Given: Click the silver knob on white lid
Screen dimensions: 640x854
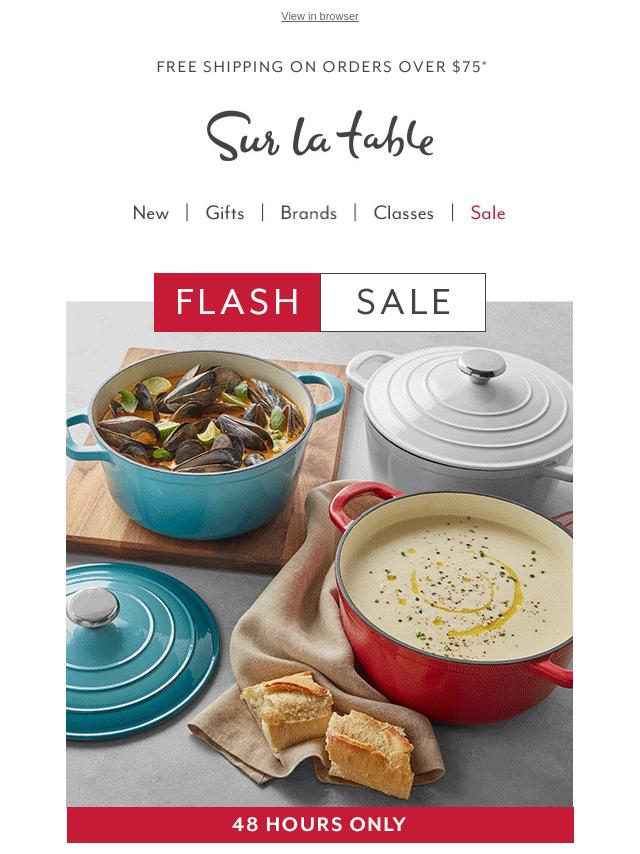Looking at the screenshot, I should 481,366.
